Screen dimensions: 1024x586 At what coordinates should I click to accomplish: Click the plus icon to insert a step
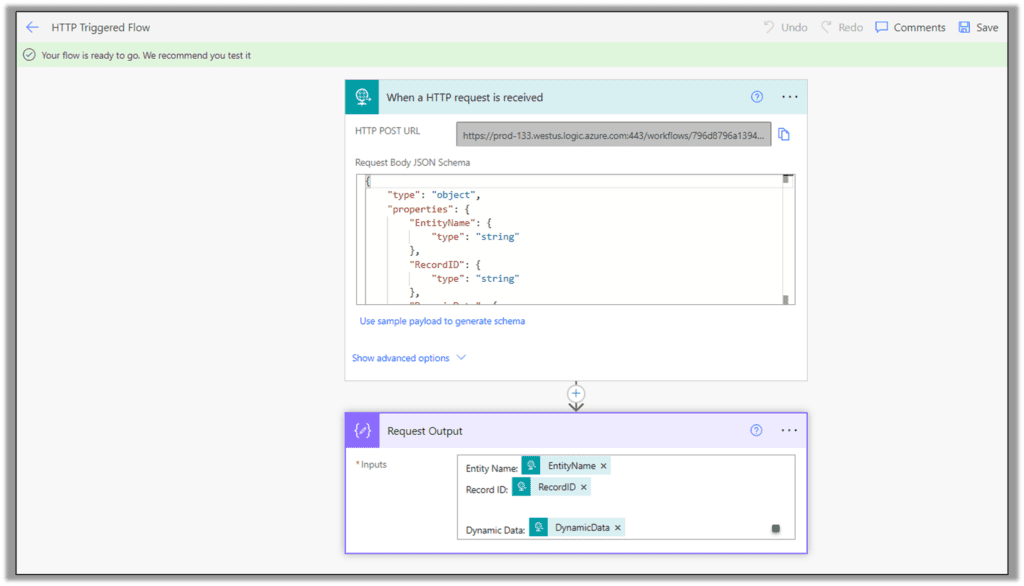[576, 394]
